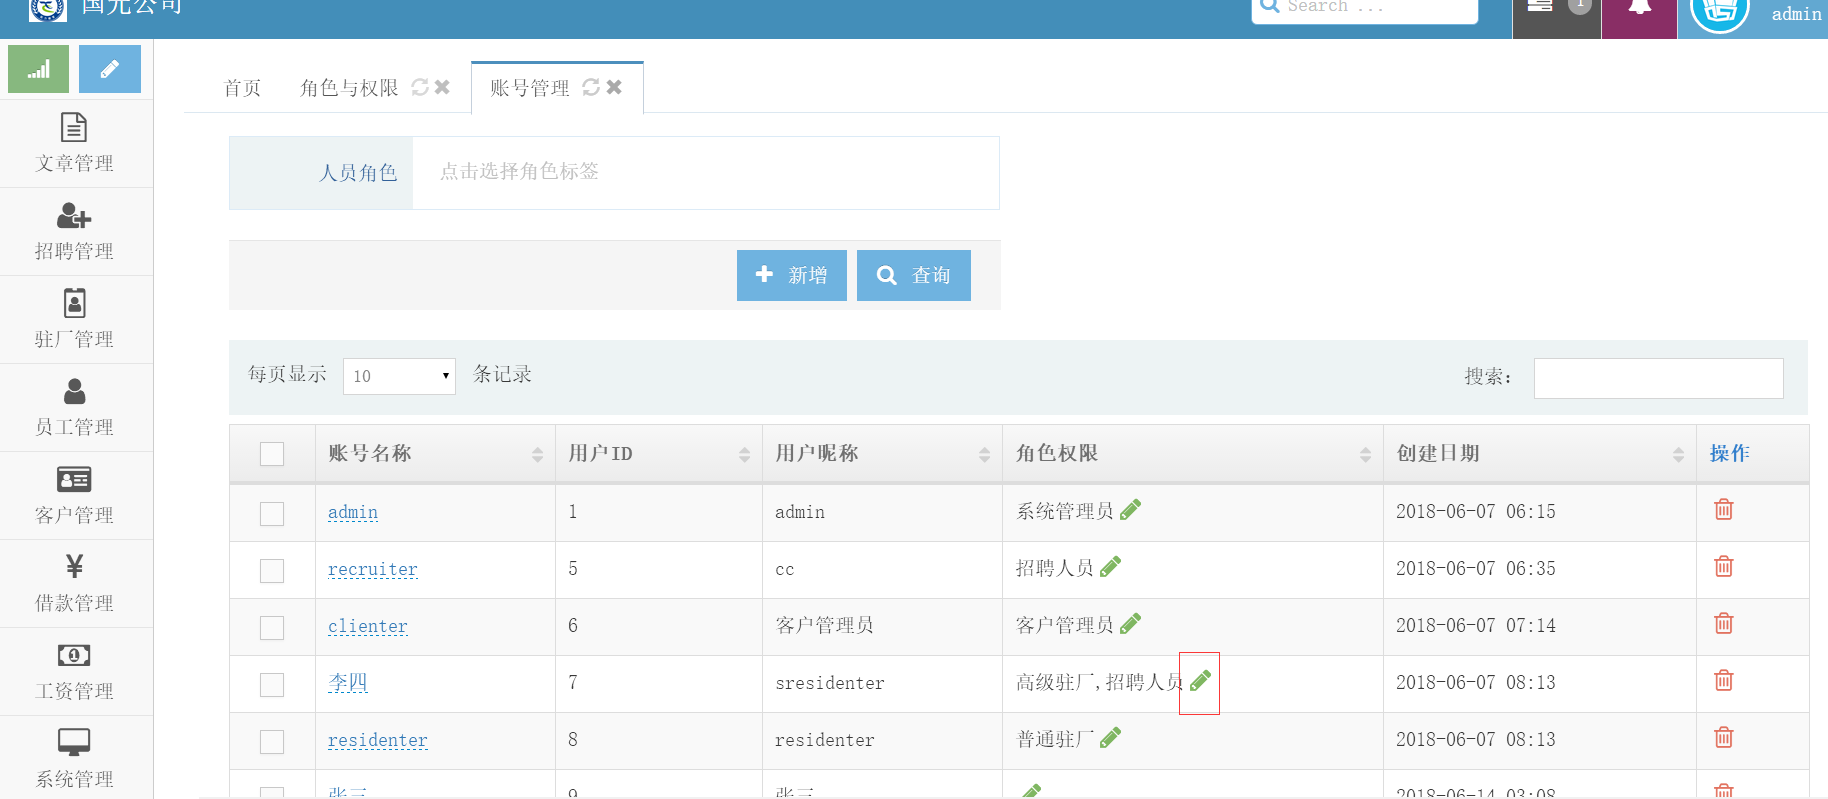Open the 人员角色 tag selector
1828x799 pixels.
pyautogui.click(x=705, y=173)
